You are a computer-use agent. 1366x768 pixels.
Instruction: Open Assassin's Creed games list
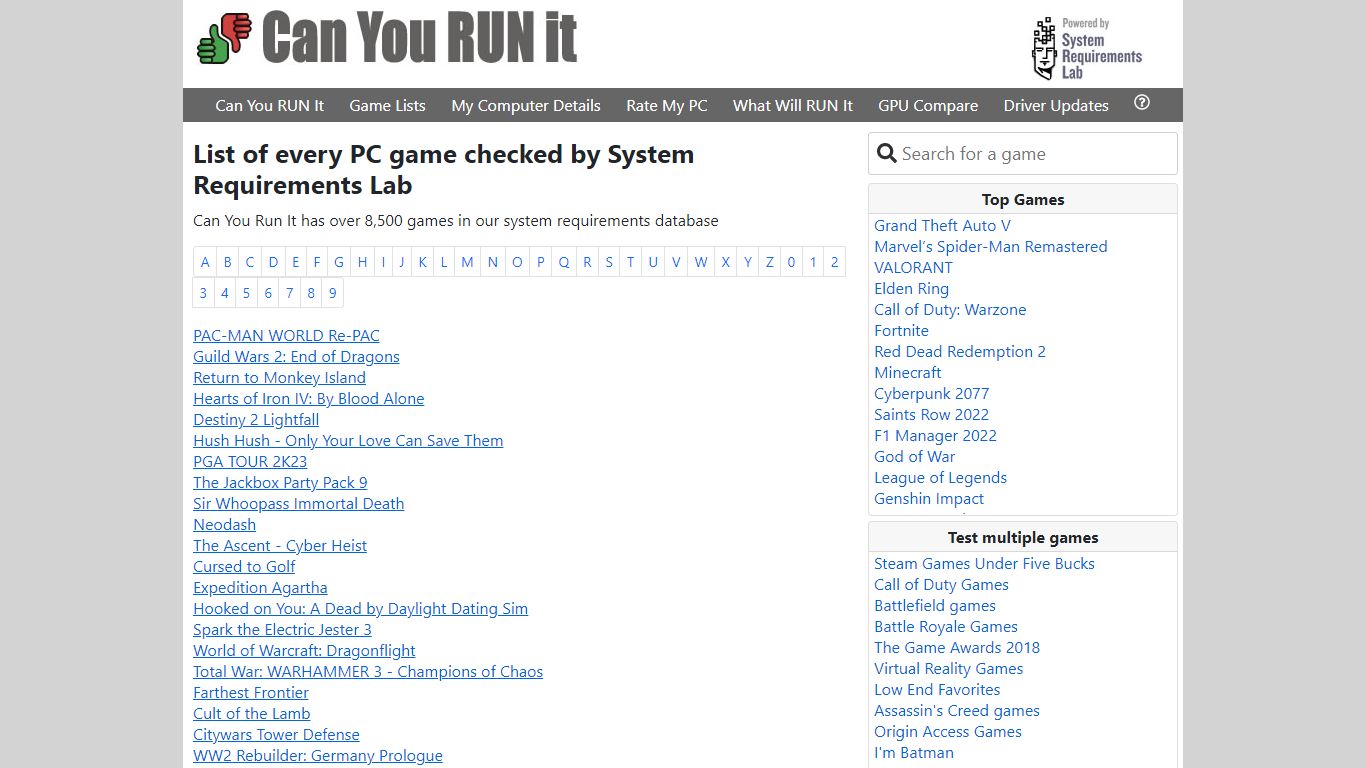pyautogui.click(x=957, y=710)
